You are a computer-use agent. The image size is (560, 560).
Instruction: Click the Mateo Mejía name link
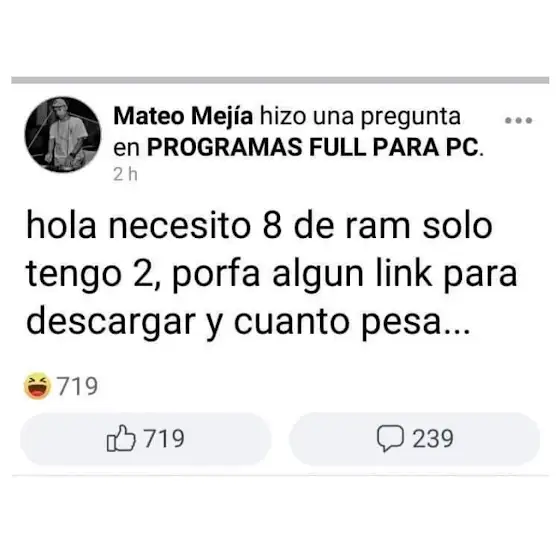coord(183,116)
